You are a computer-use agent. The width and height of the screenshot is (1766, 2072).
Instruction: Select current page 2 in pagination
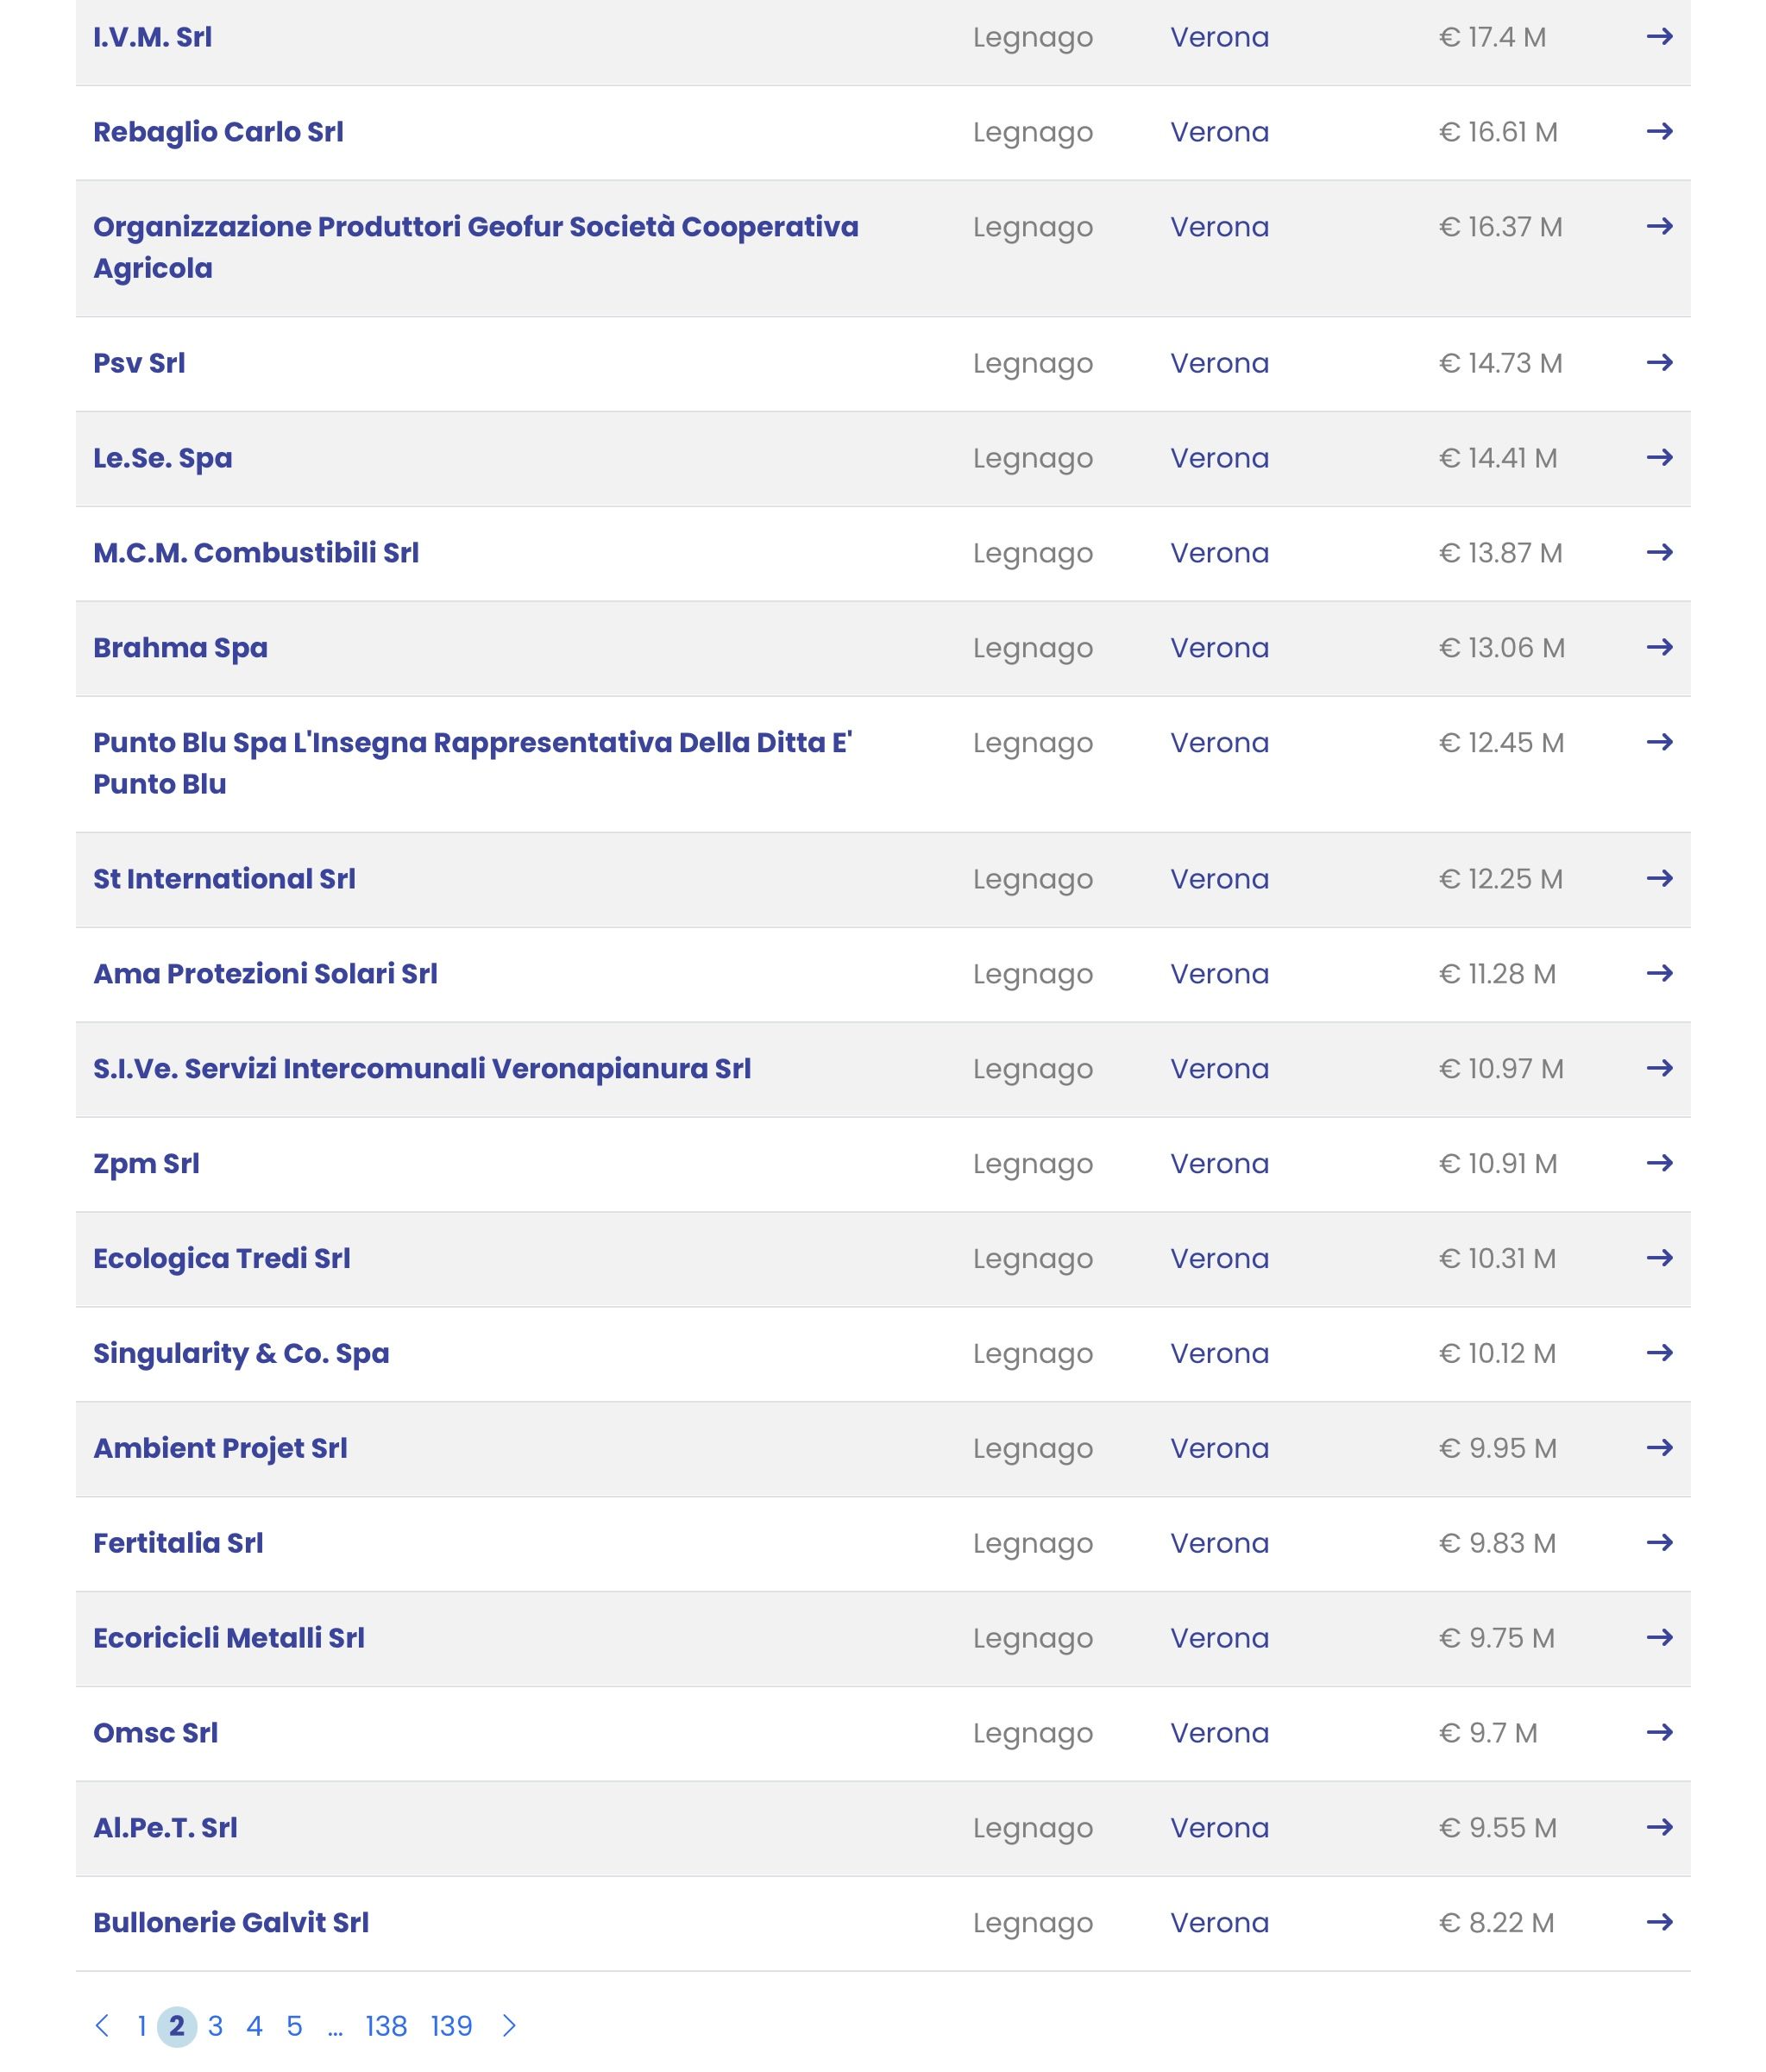pos(177,2027)
